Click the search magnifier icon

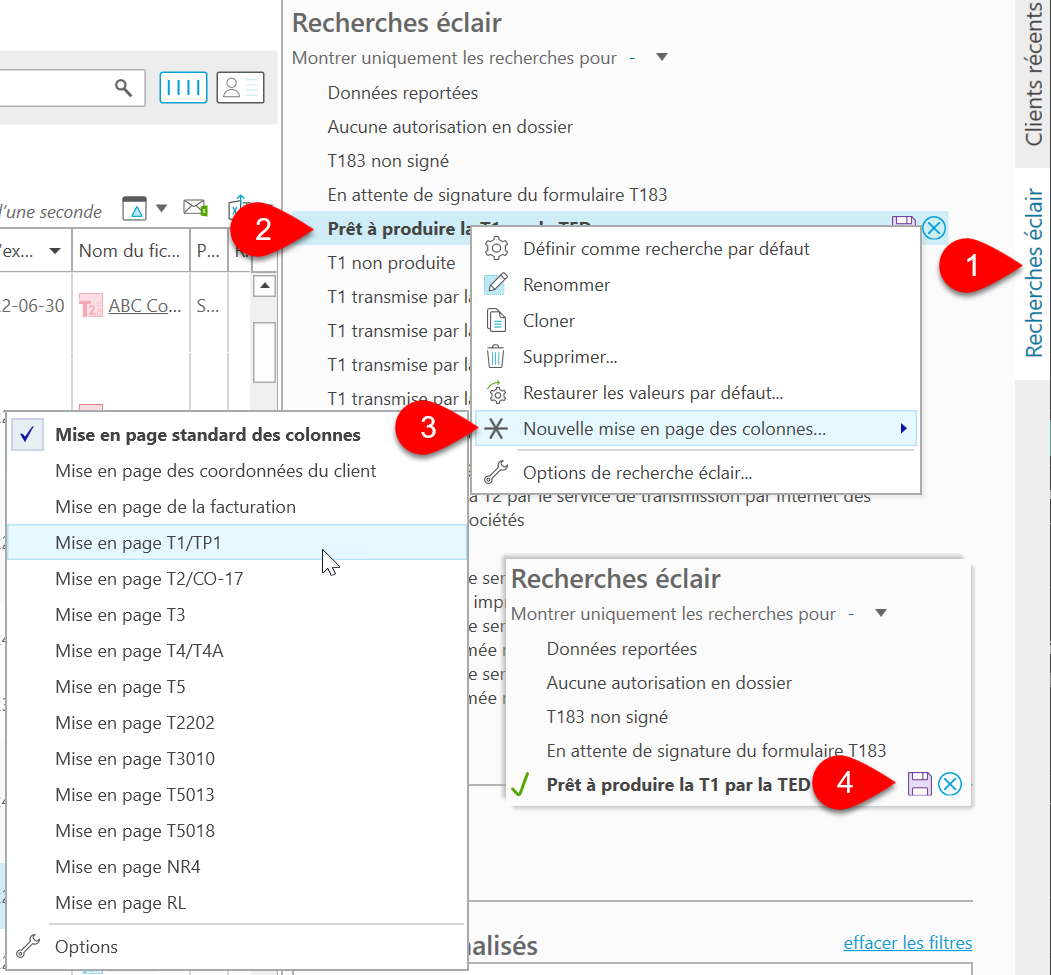click(123, 87)
